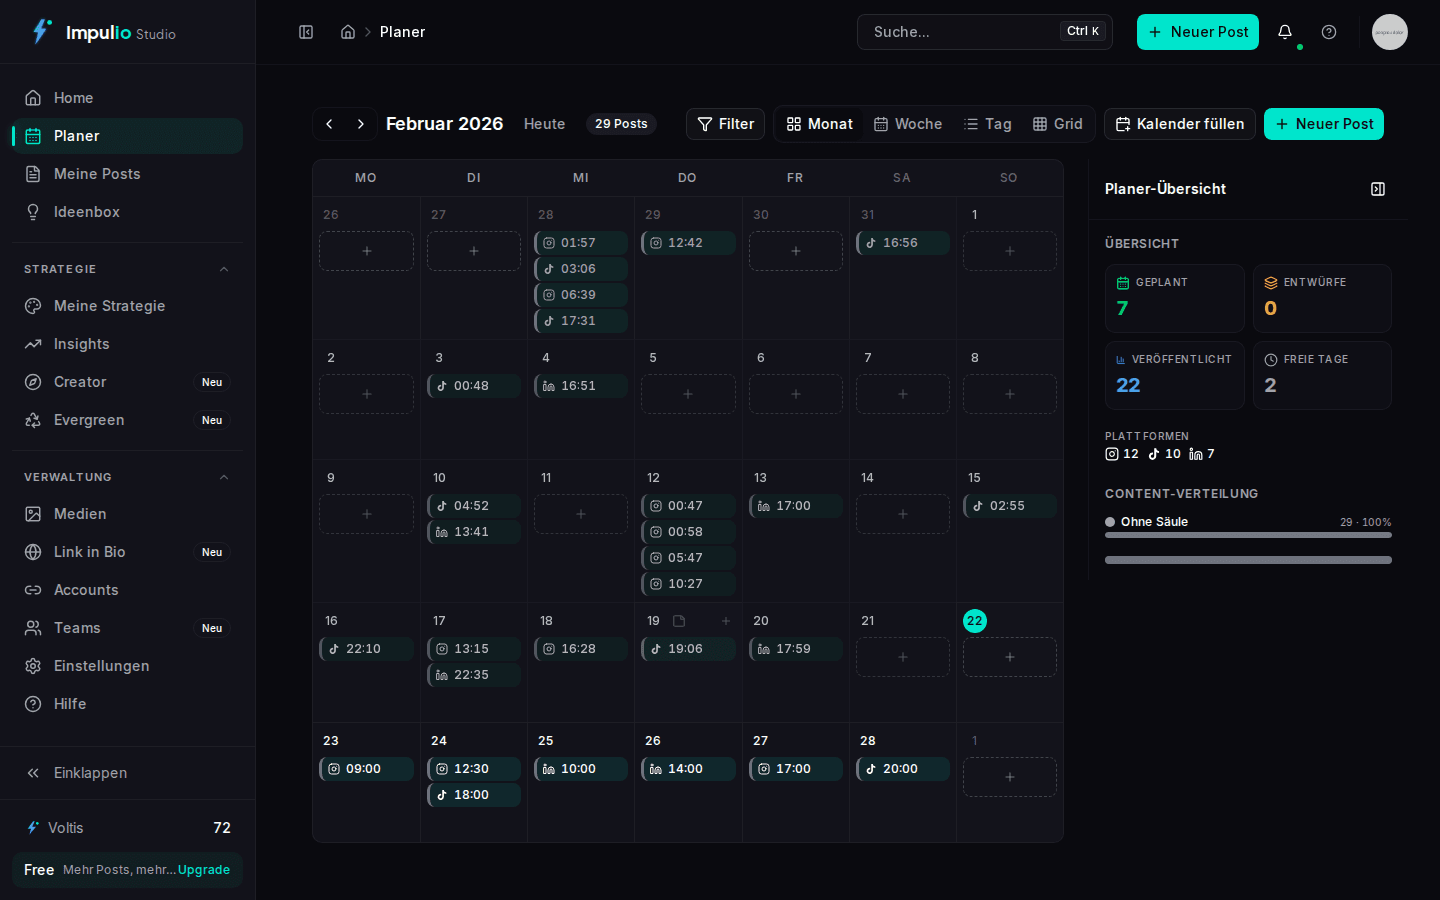Open user avatar in top right
The height and width of the screenshot is (900, 1440).
[x=1389, y=32]
